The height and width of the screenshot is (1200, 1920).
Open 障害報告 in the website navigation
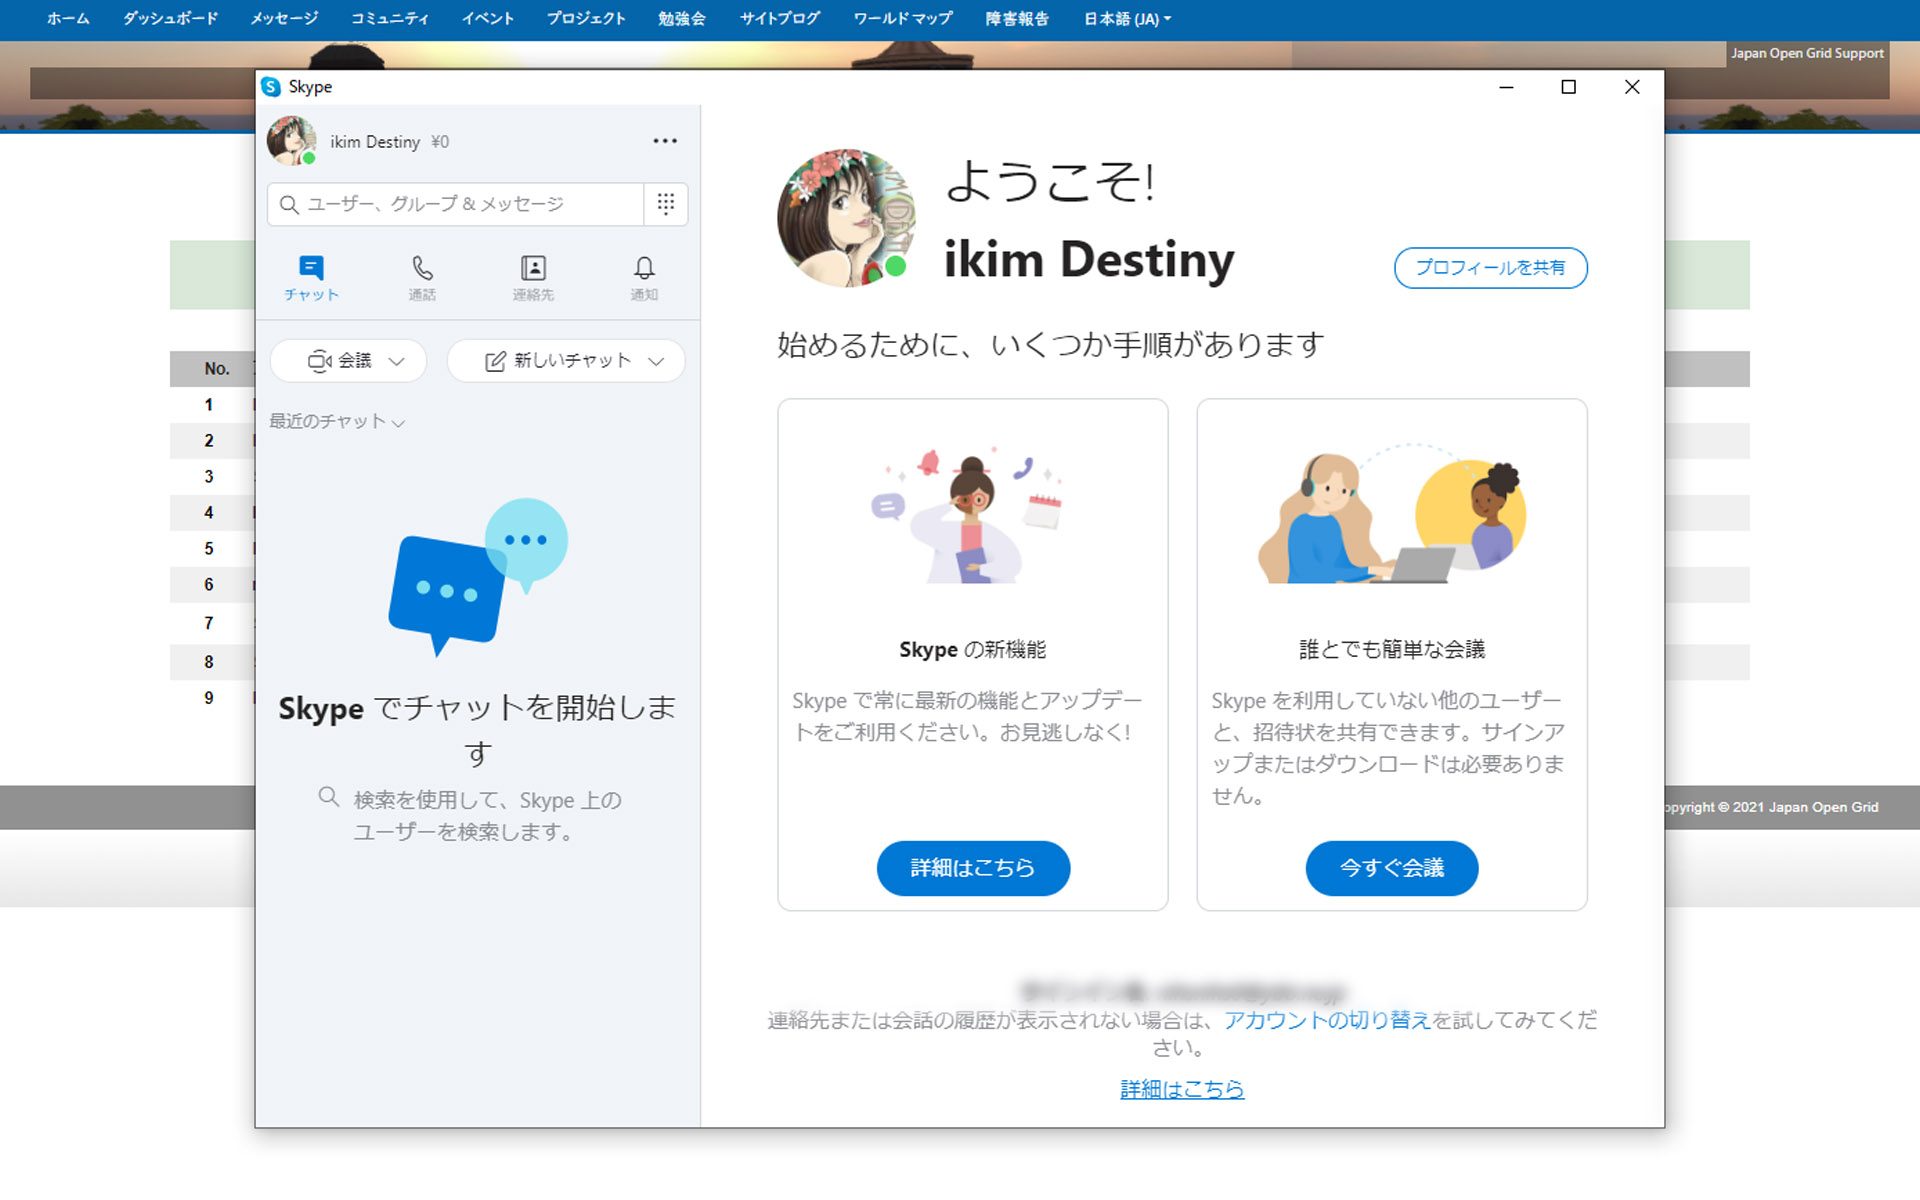point(1017,19)
